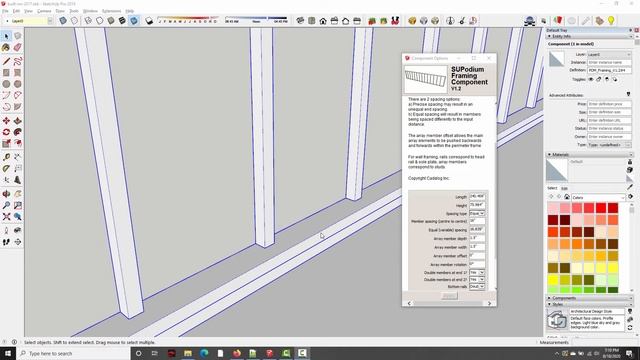The width and height of the screenshot is (640, 360).
Task: Toggle hidden eye icon in Entity Info
Action: point(591,79)
